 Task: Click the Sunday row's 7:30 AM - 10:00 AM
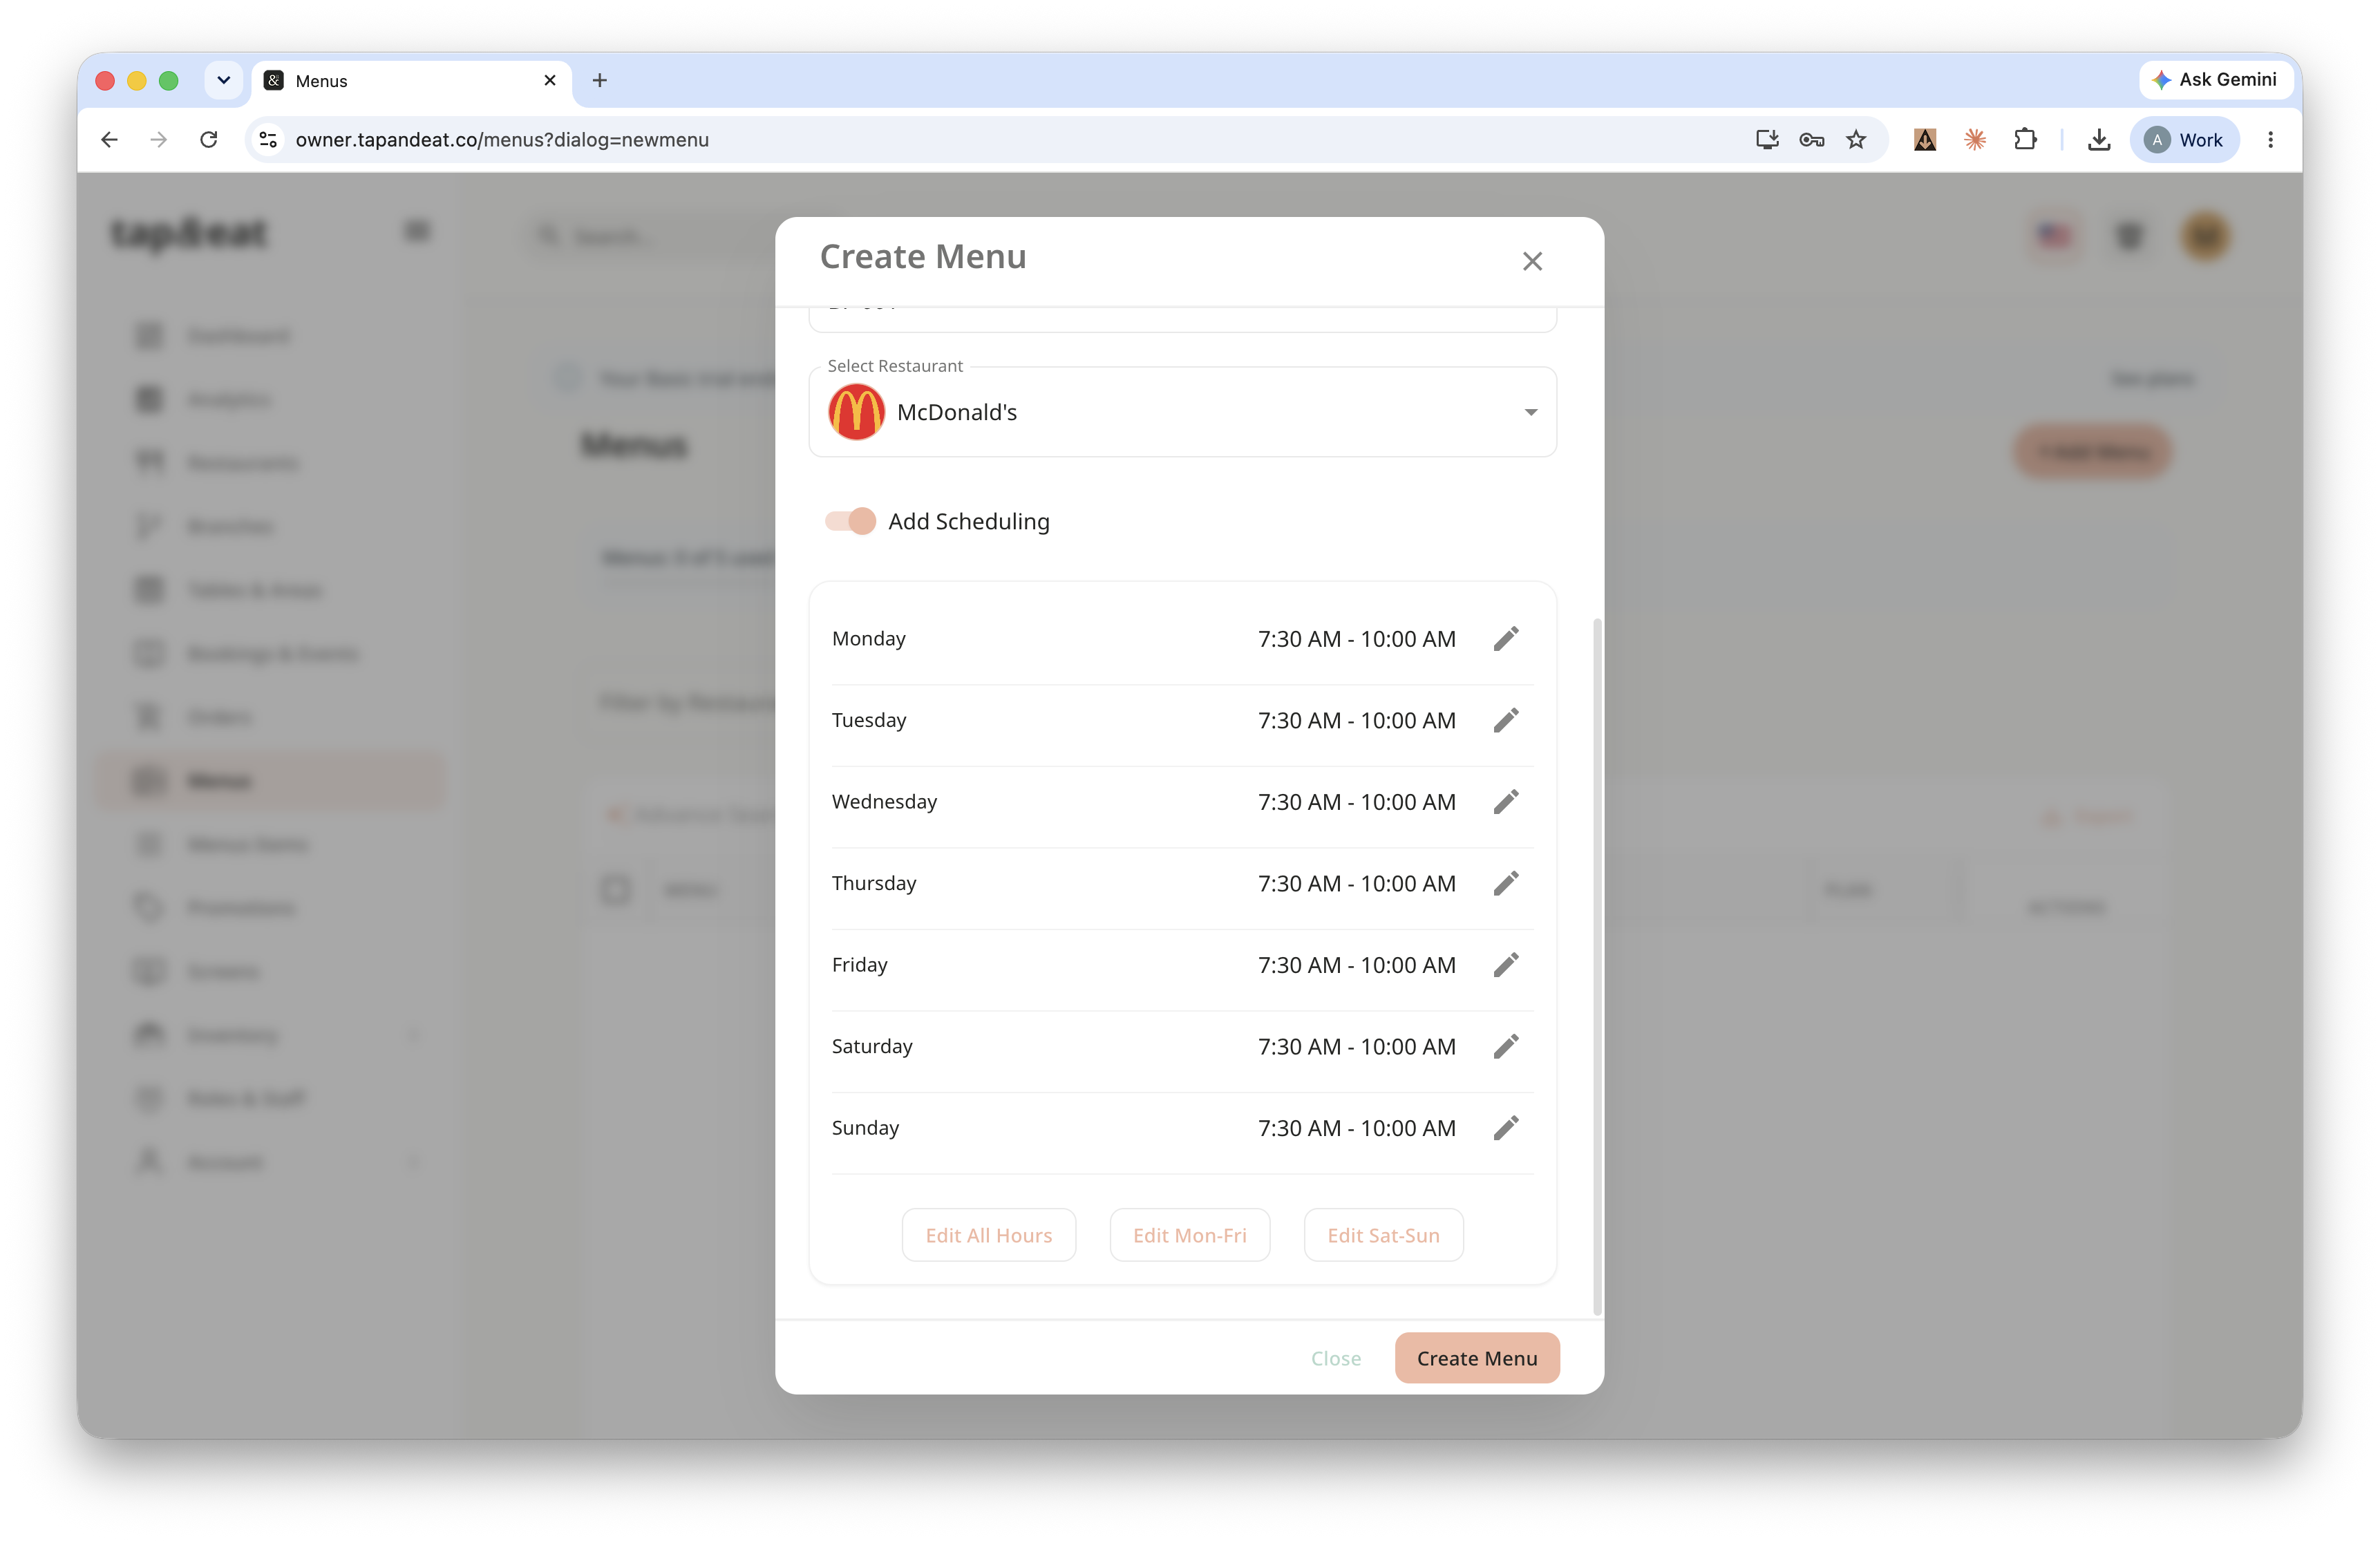1357,1128
